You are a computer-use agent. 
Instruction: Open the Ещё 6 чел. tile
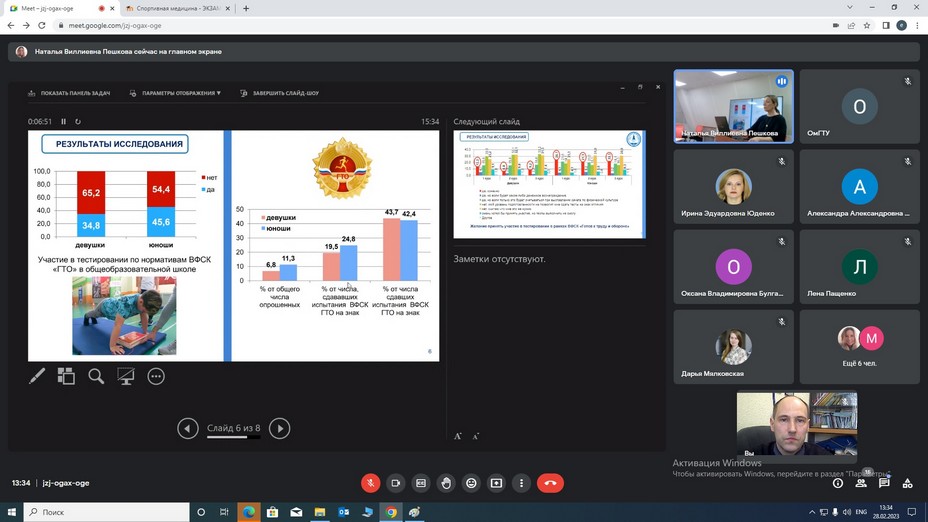point(859,347)
